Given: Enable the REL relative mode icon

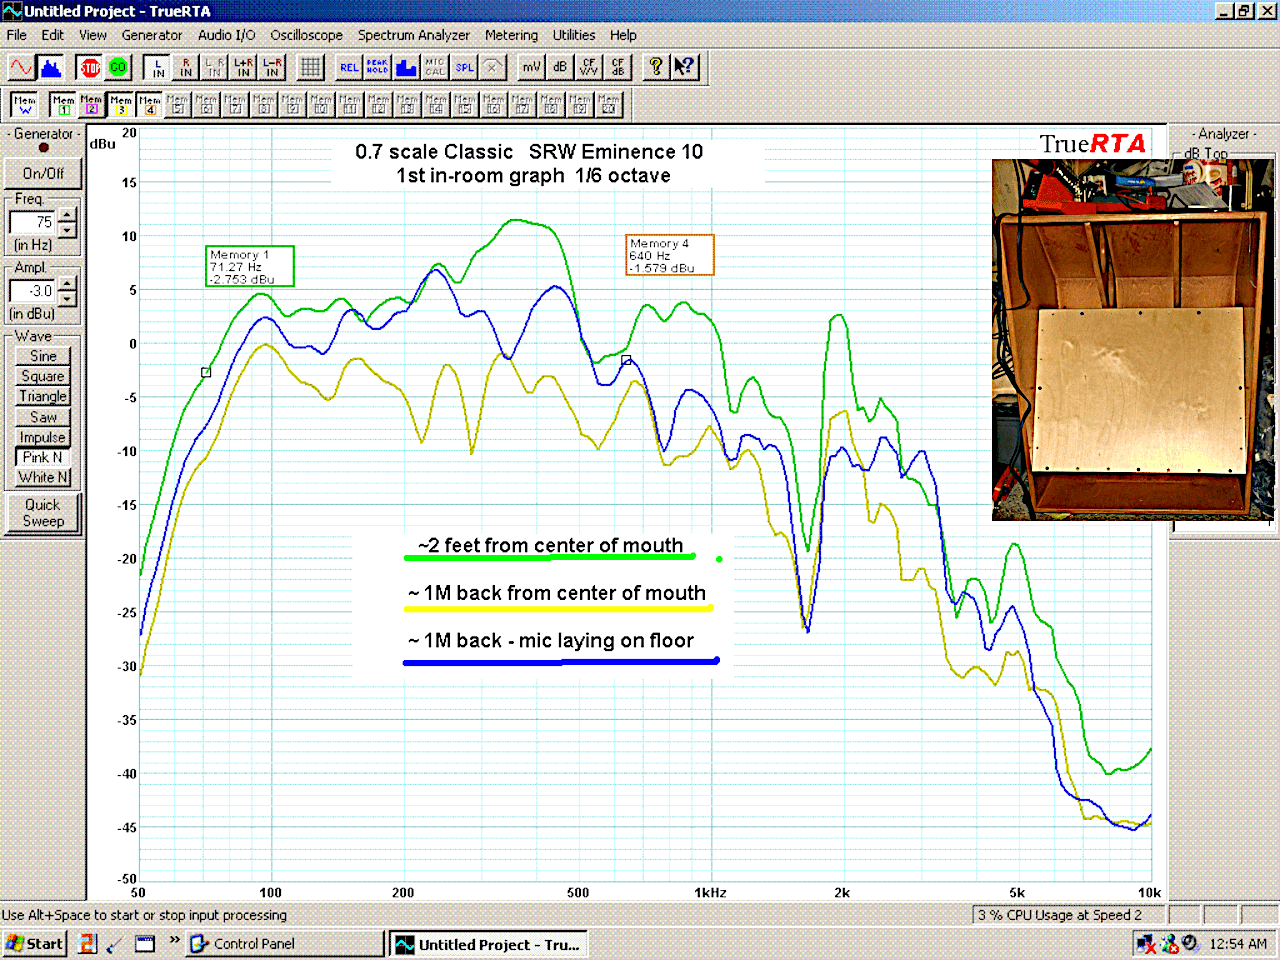Looking at the screenshot, I should 349,67.
